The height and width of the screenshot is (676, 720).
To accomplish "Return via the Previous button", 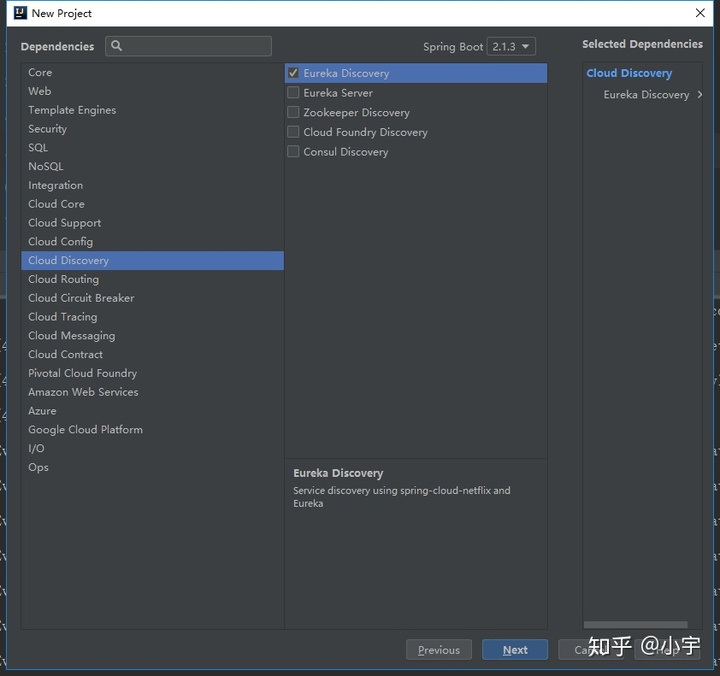I will click(x=439, y=650).
